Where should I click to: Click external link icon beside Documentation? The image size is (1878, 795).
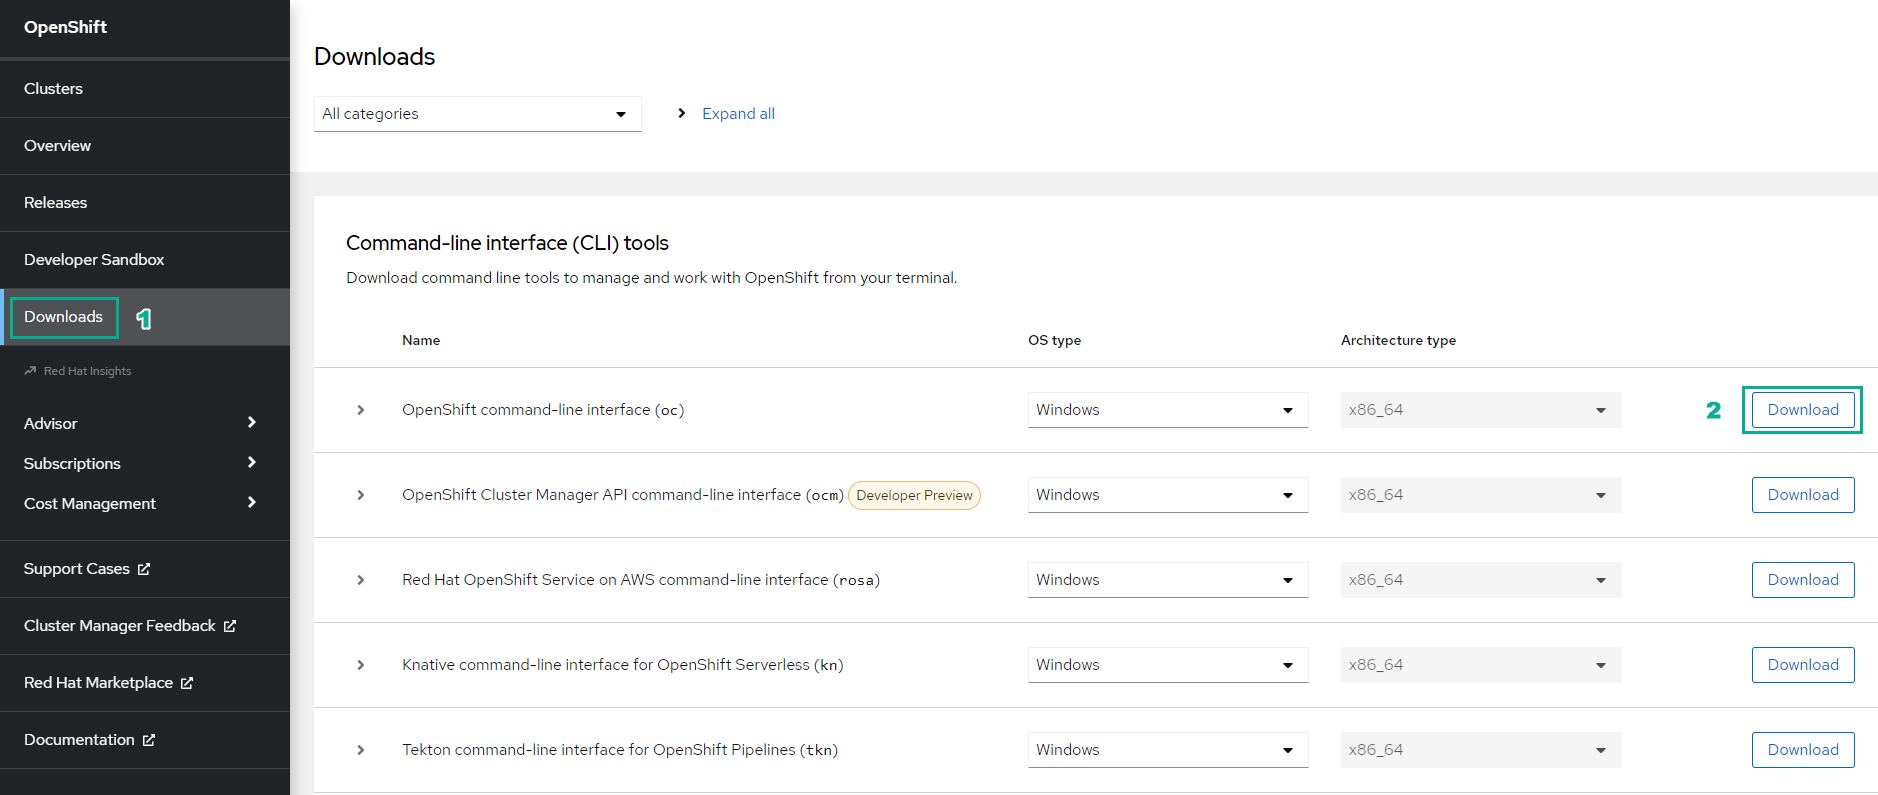tap(149, 740)
